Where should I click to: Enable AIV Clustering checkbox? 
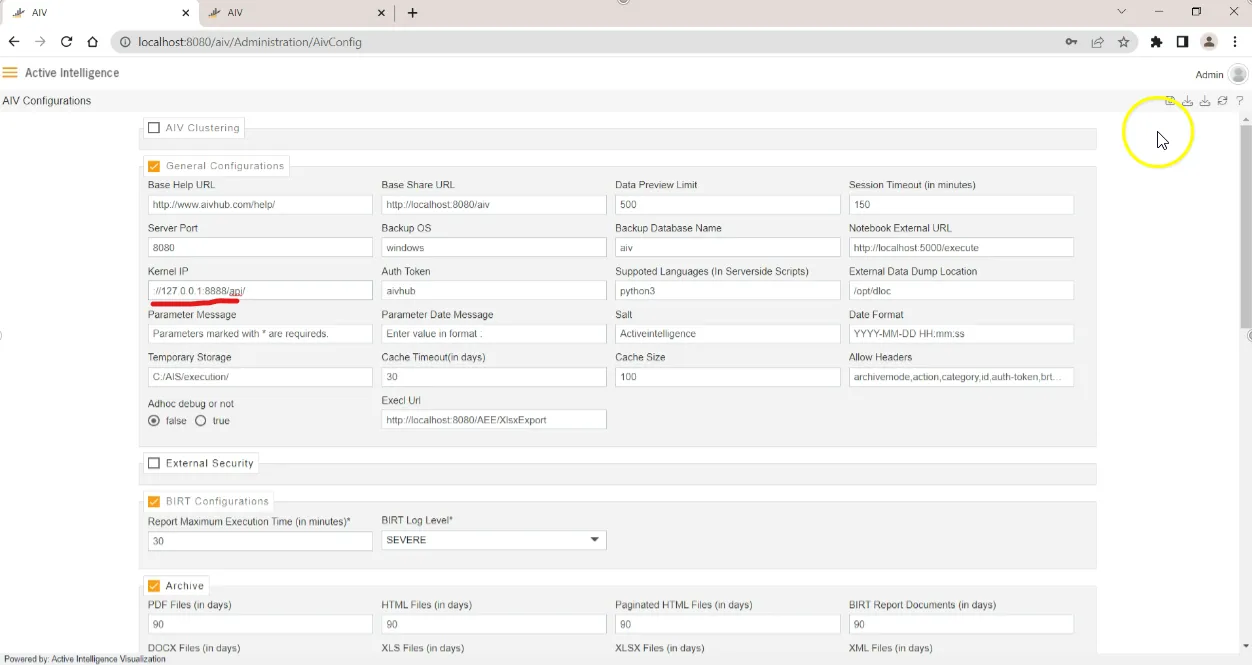click(154, 128)
